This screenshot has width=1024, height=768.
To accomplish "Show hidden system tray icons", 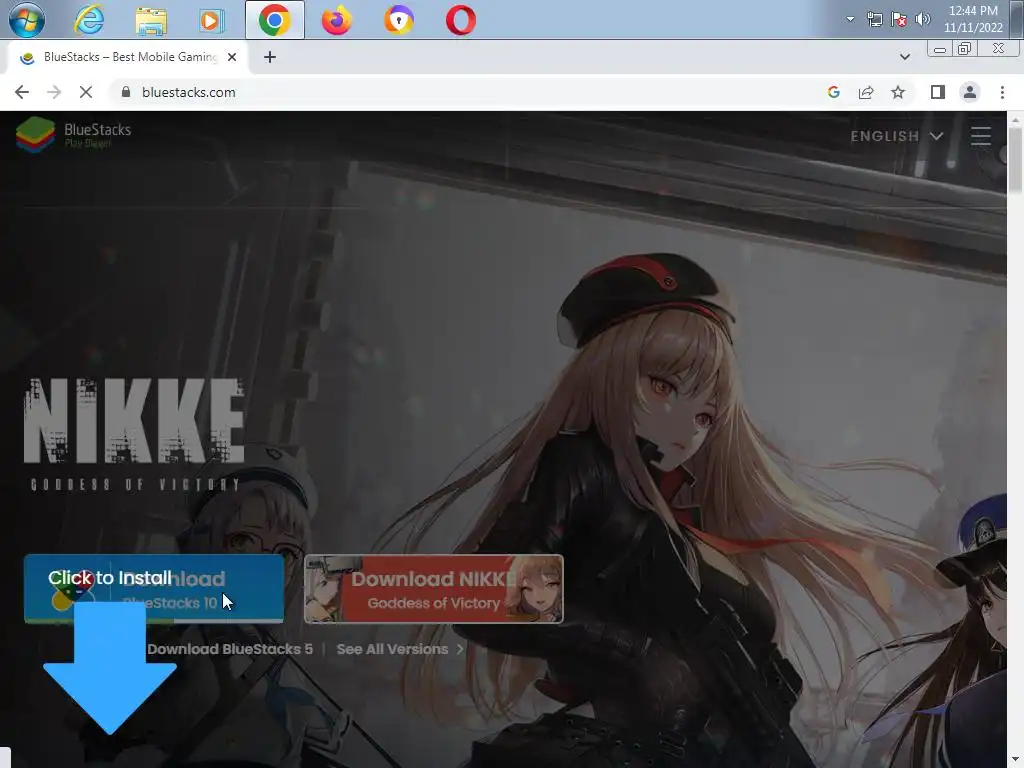I will (x=850, y=19).
